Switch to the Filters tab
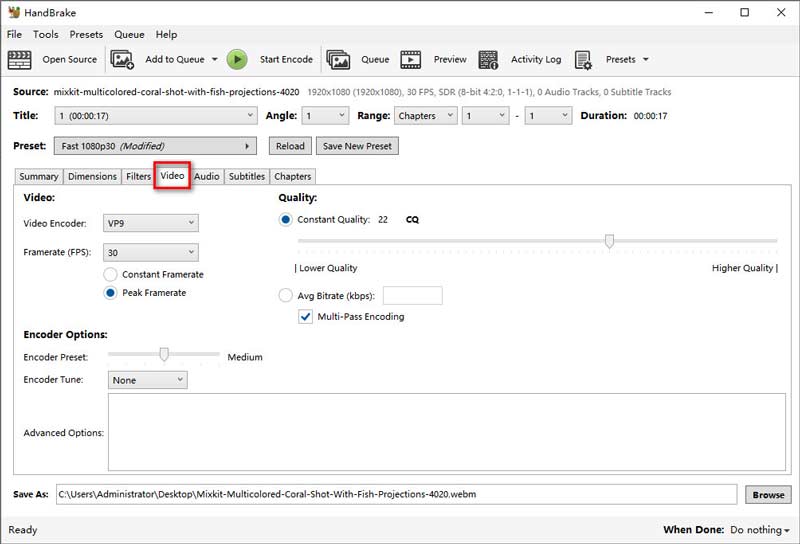Screen dimensions: 800x544 [138, 177]
